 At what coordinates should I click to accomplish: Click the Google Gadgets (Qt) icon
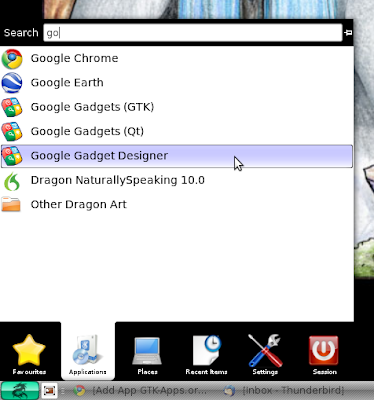[x=12, y=132]
